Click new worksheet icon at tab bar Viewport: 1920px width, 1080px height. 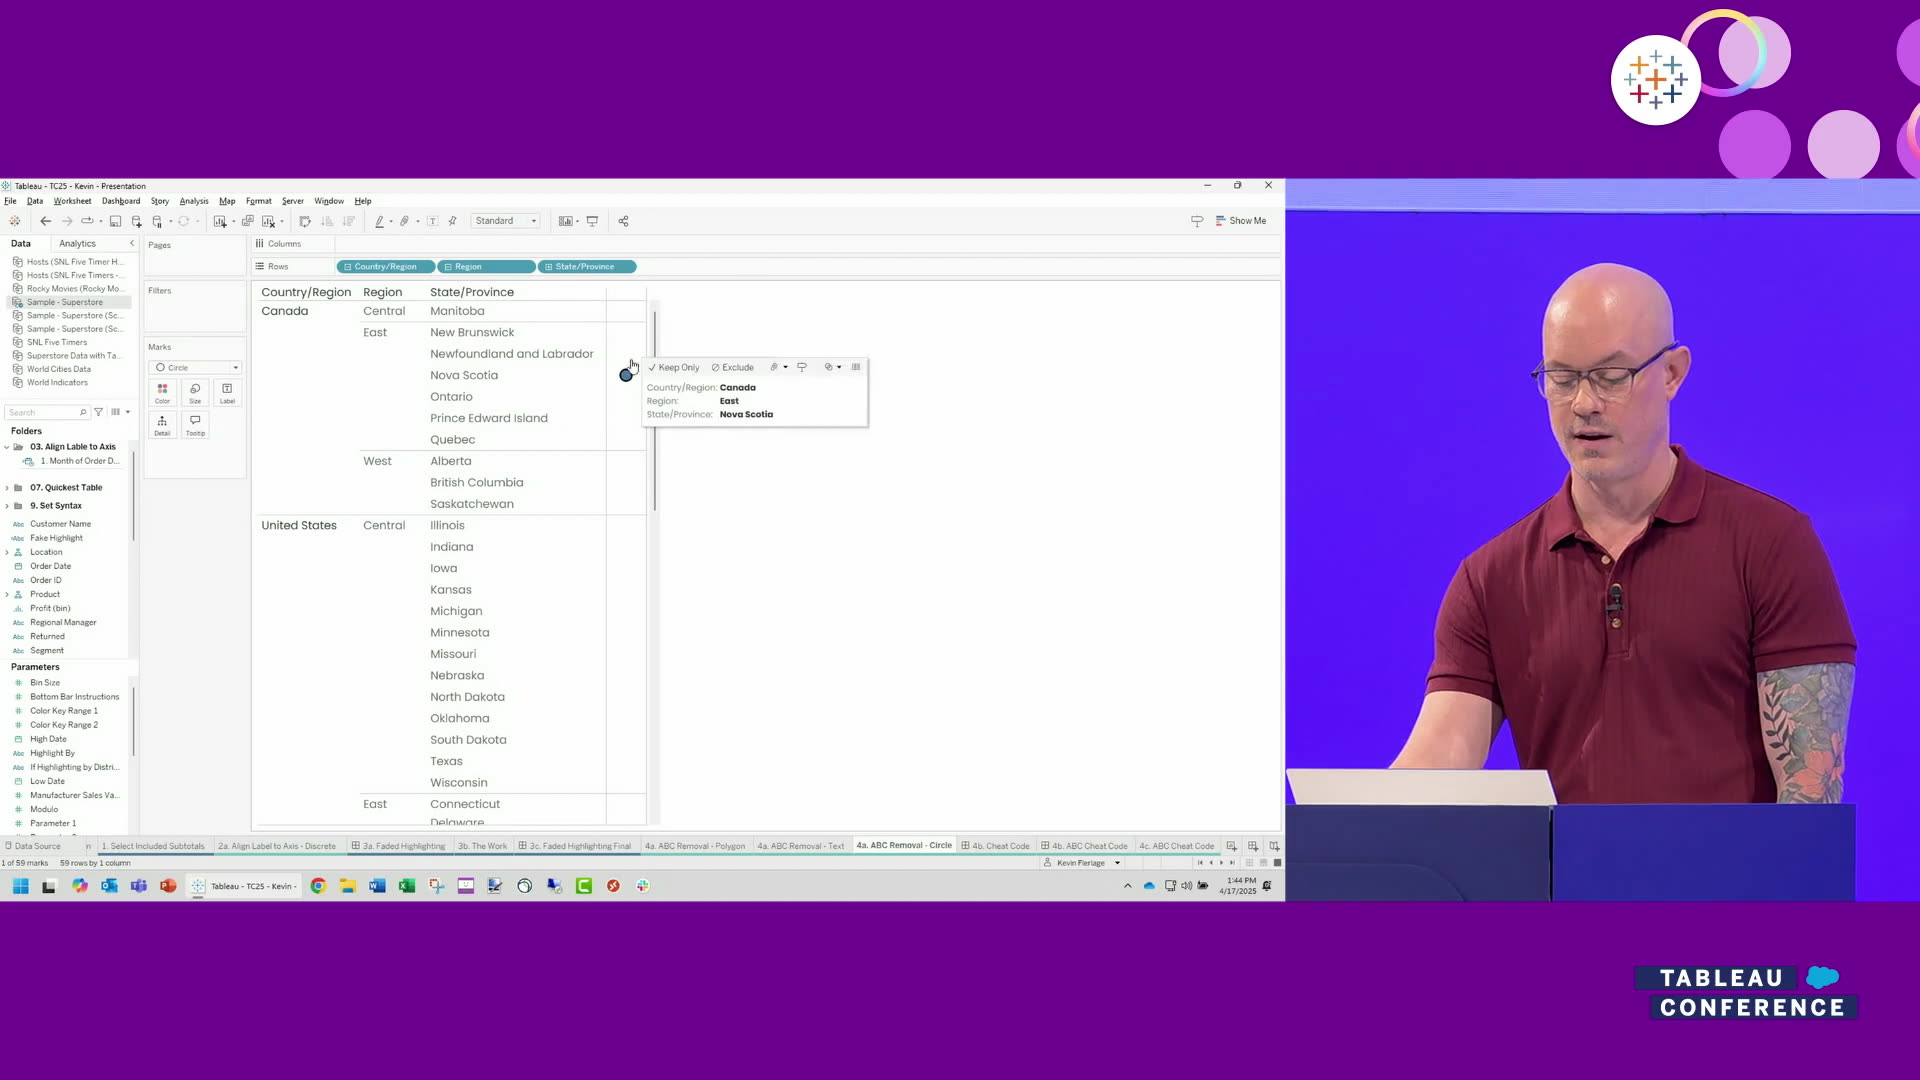pos(1232,846)
